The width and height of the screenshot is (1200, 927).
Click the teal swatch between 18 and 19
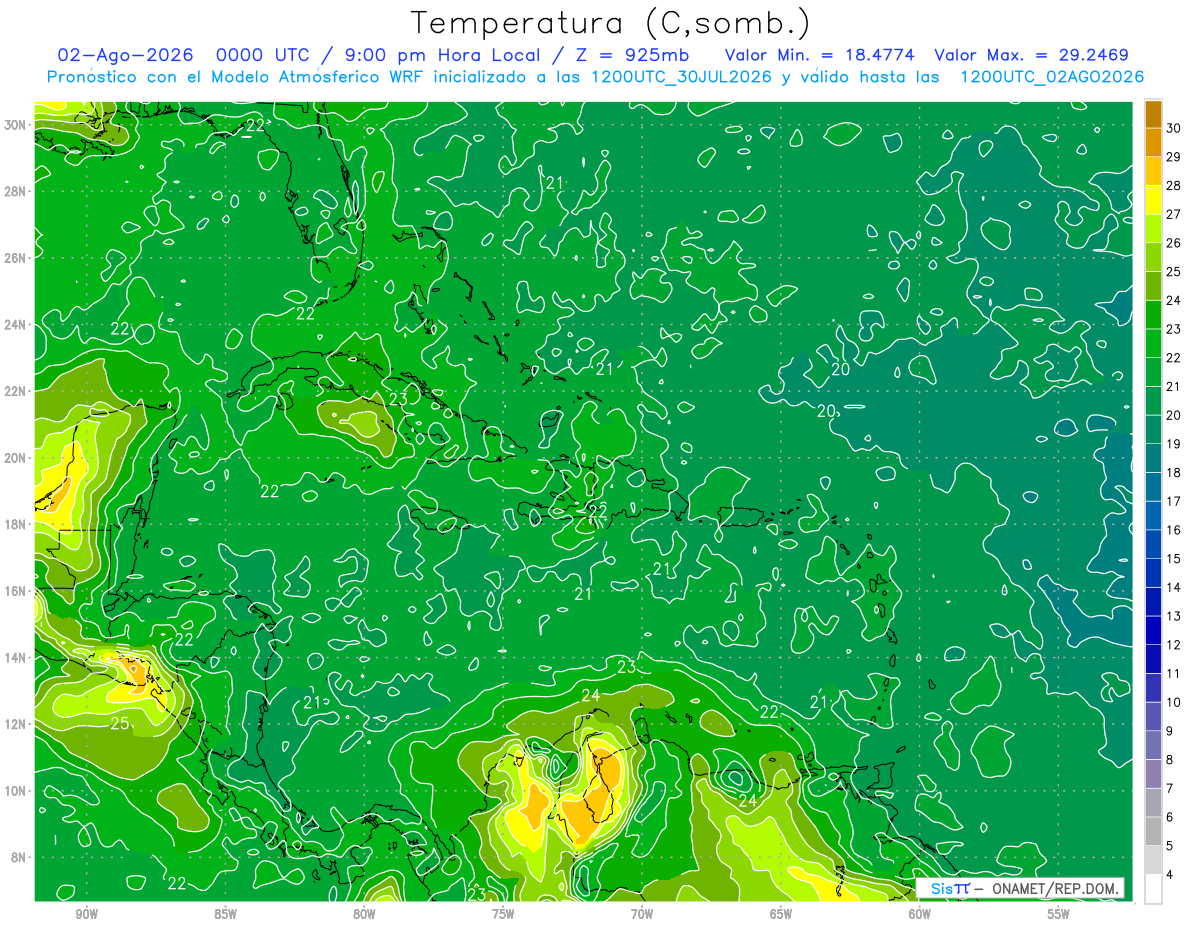point(1153,458)
